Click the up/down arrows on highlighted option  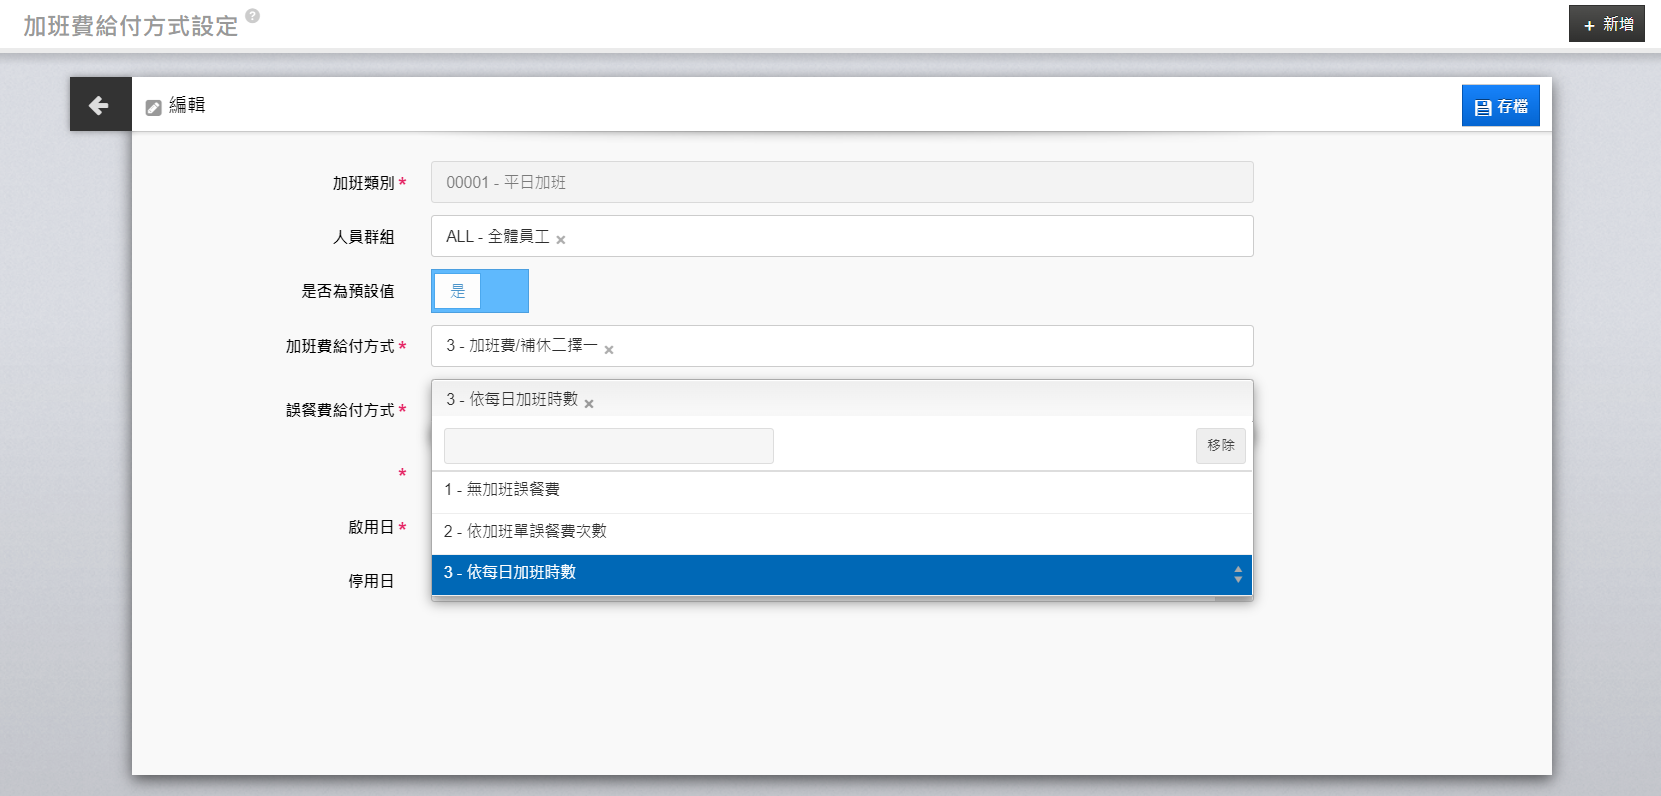[1237, 574]
